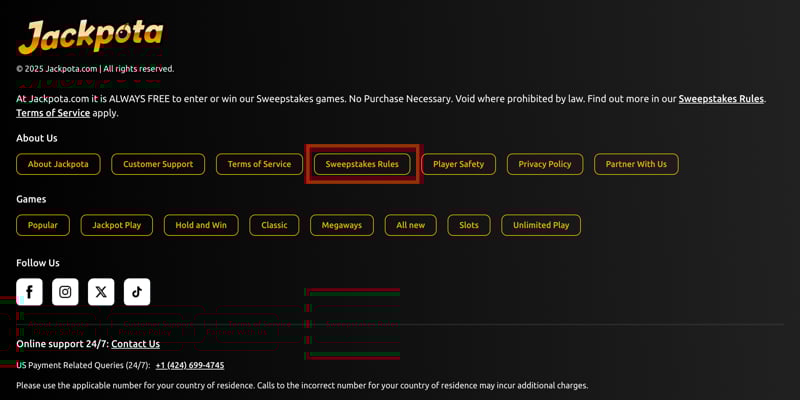Open Jackpota's TikTok page icon

(x=137, y=292)
